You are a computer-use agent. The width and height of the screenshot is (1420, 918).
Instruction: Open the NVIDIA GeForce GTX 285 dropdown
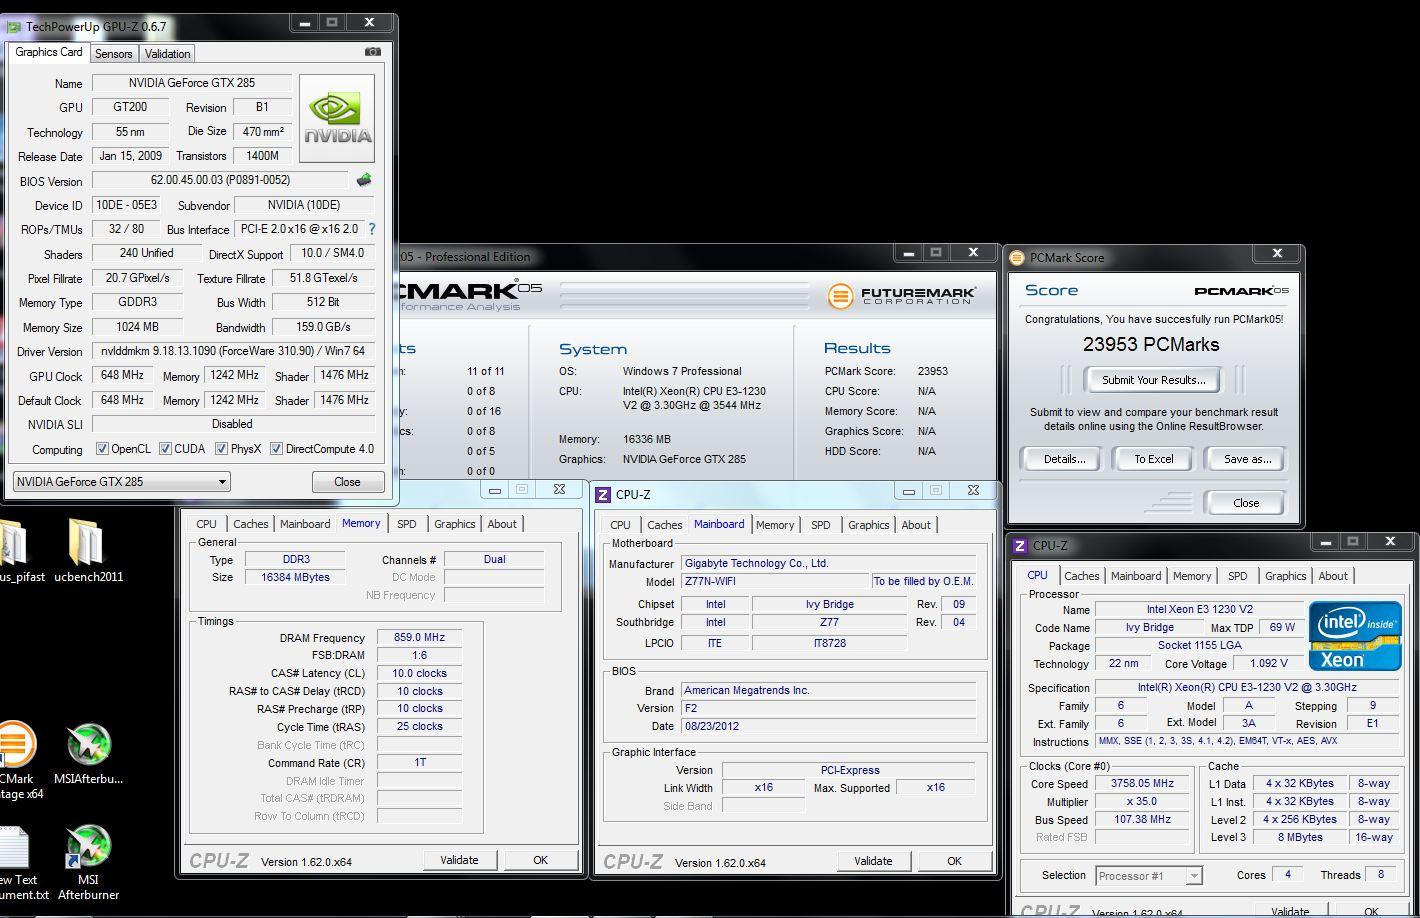121,481
